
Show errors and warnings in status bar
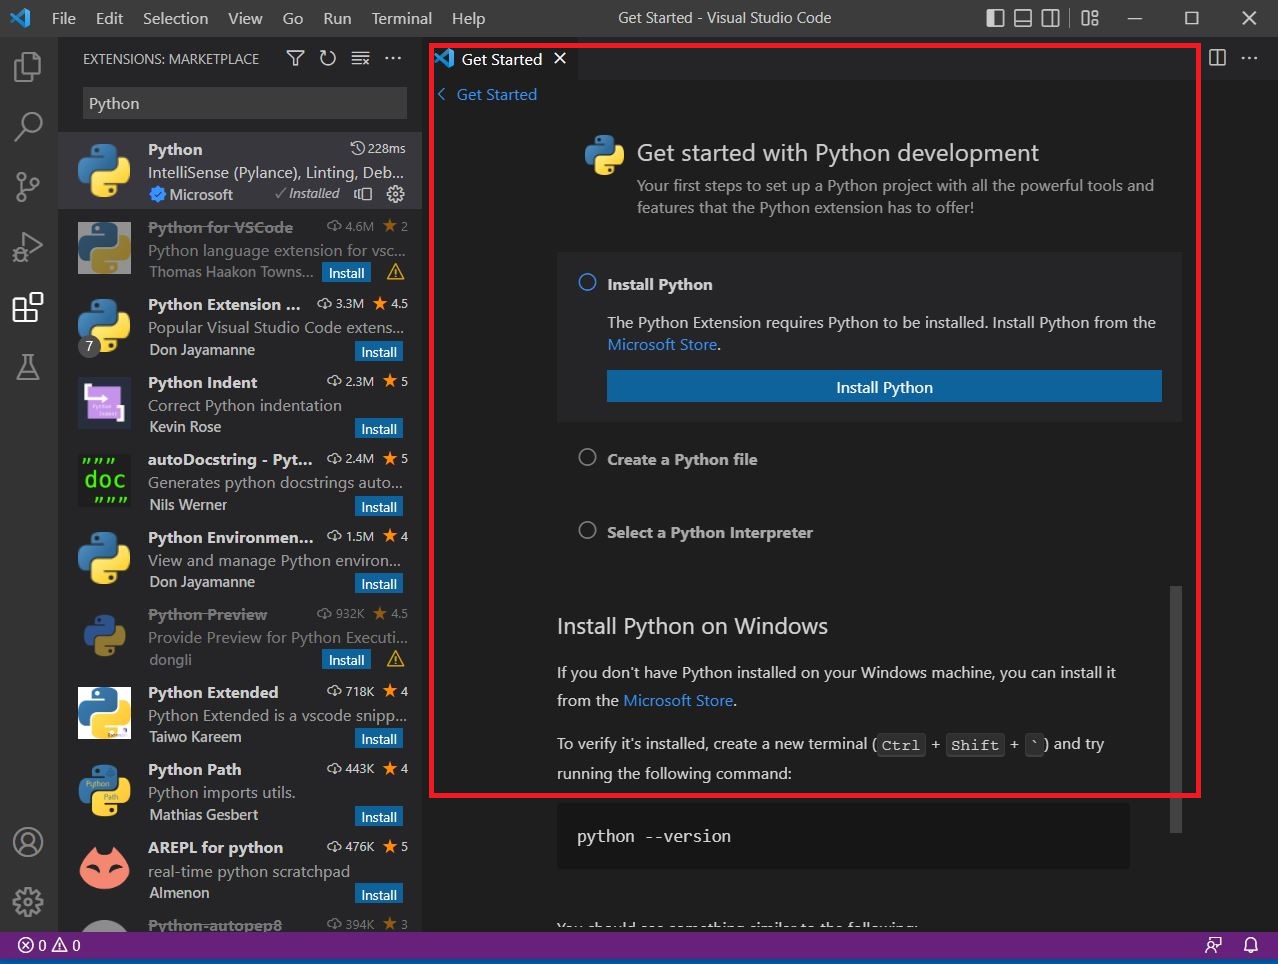[x=49, y=945]
